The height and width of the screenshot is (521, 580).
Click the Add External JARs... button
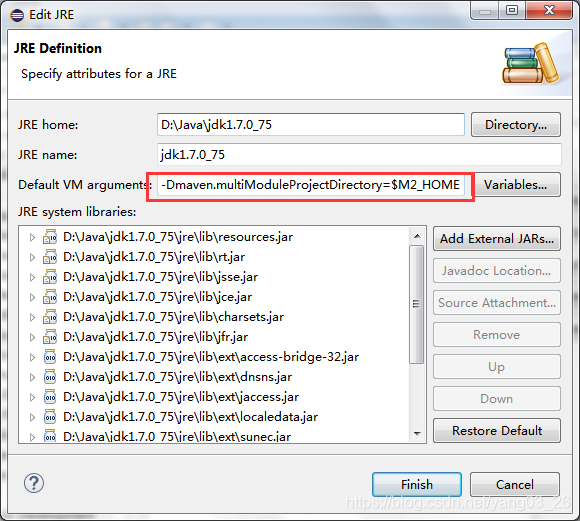(497, 239)
